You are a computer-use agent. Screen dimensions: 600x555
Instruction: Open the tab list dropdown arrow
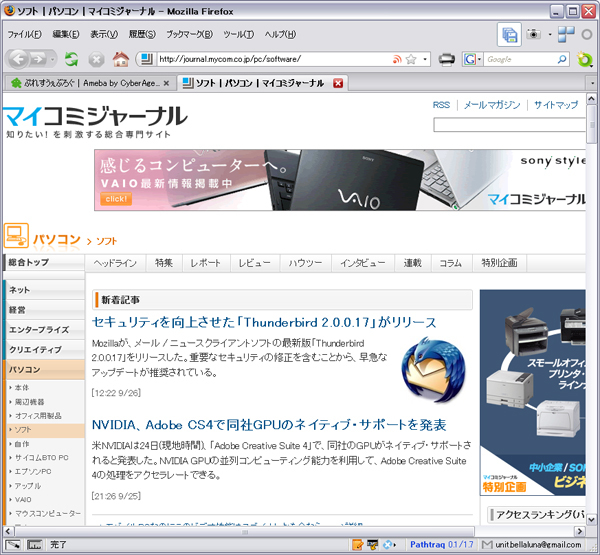click(x=592, y=83)
